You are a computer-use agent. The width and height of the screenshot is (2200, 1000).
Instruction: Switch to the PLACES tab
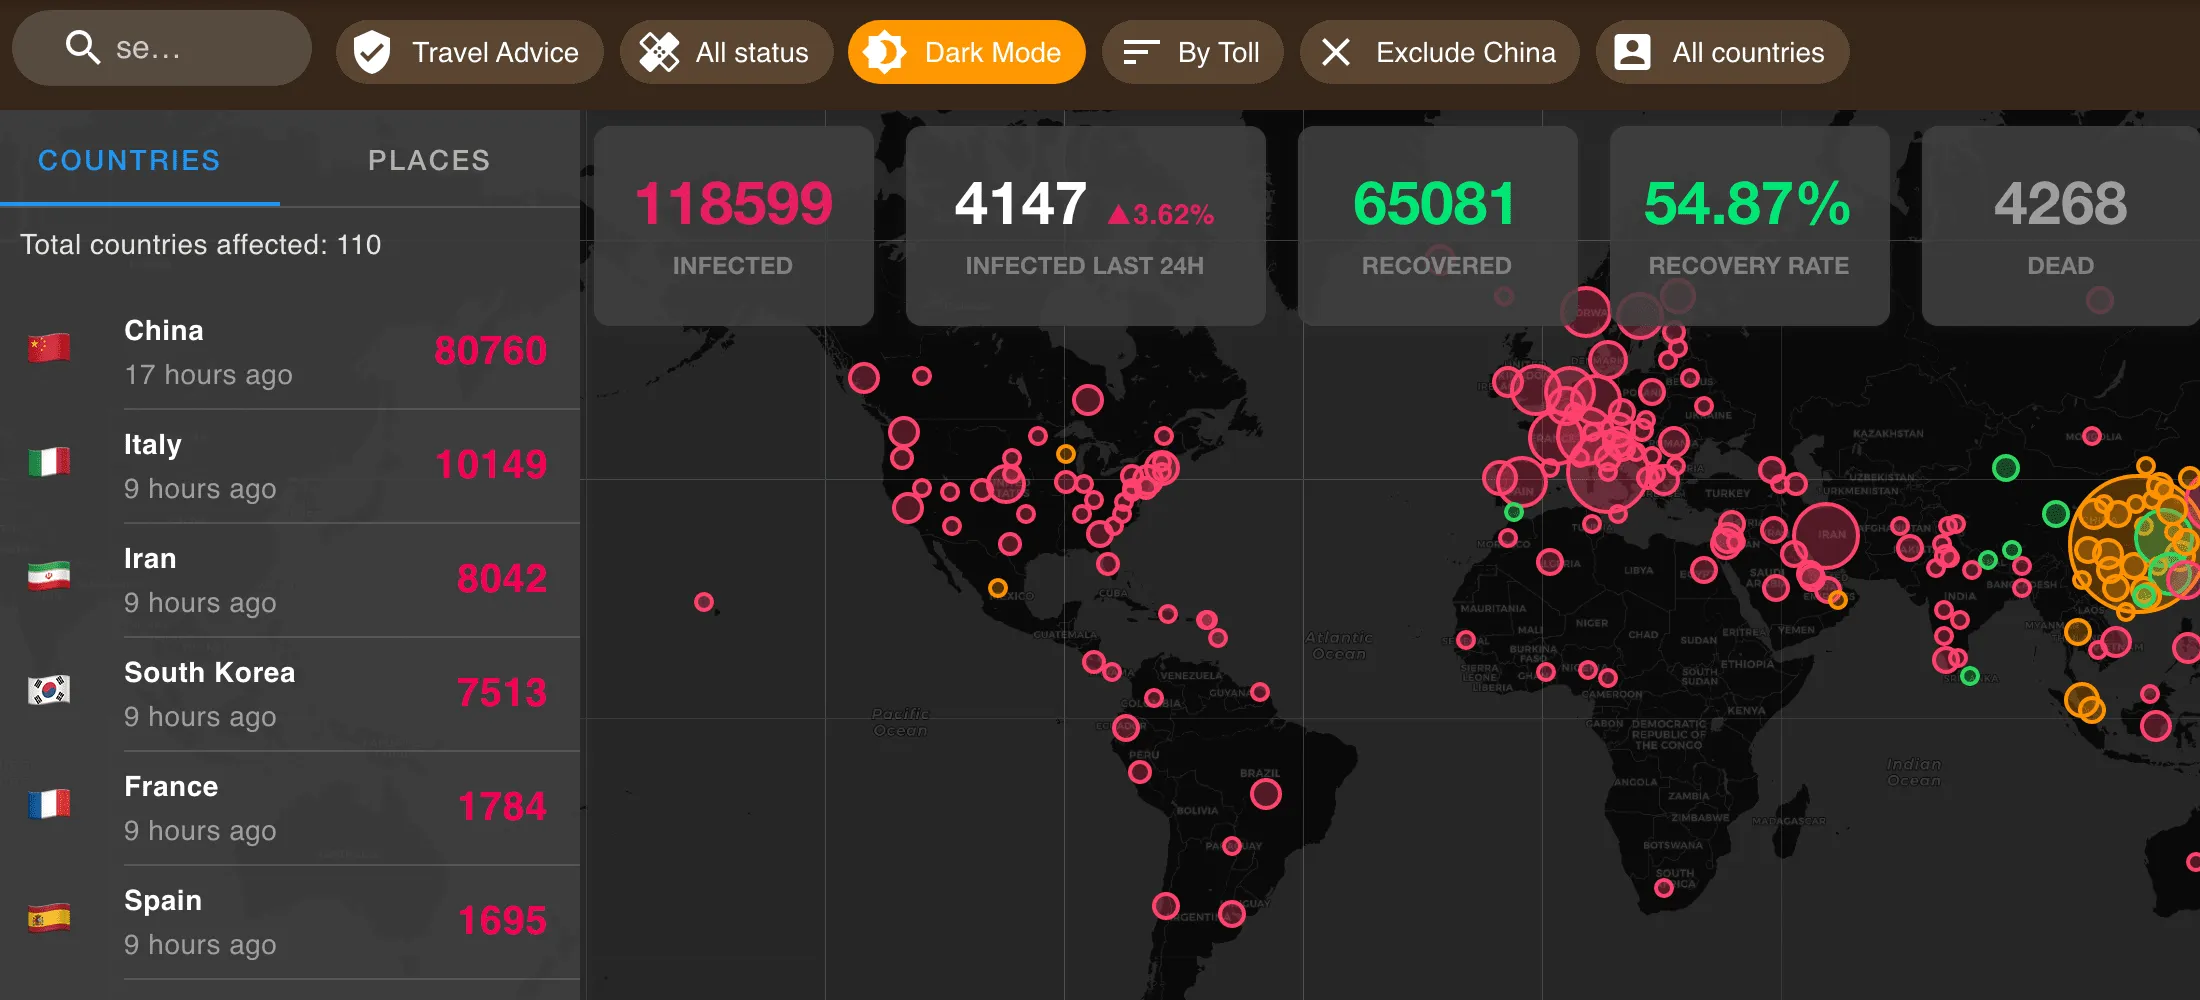coord(429,160)
